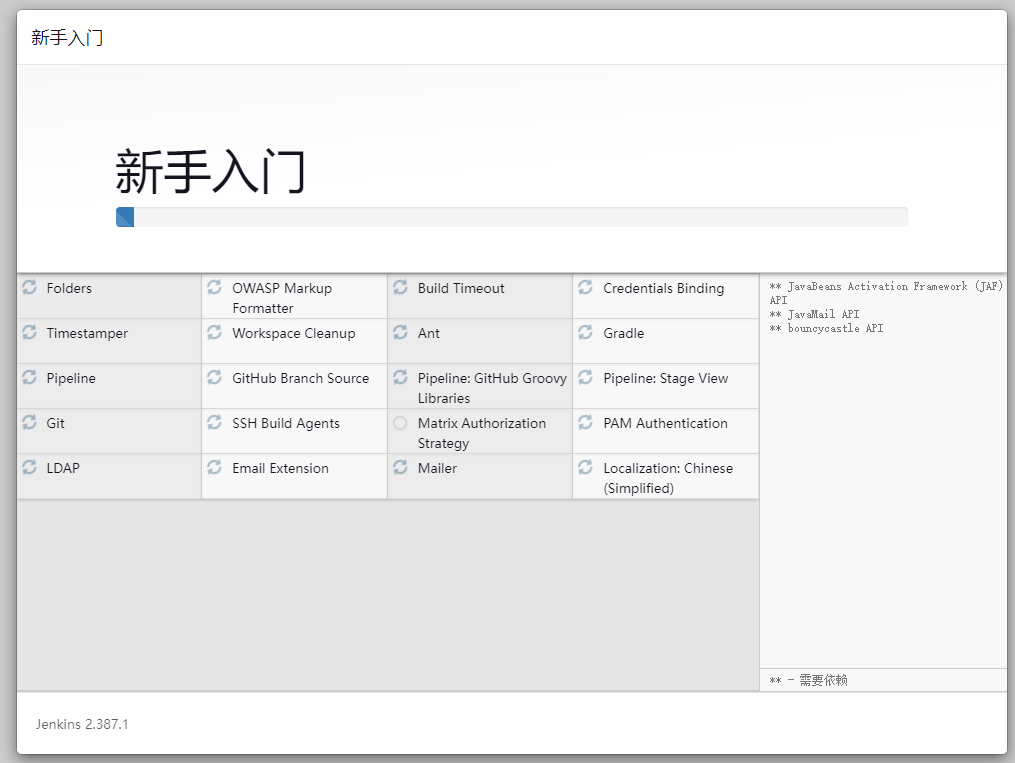Image resolution: width=1015 pixels, height=763 pixels.
Task: Click the refresh icon next to Git
Action: click(29, 423)
